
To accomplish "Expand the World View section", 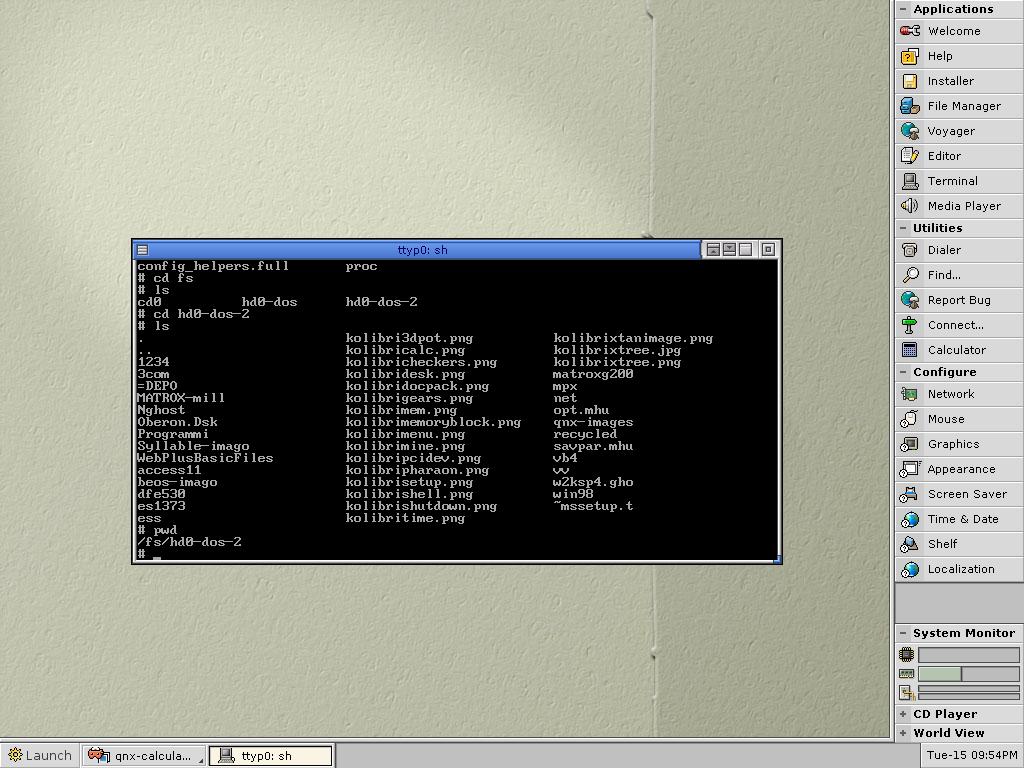I will tap(903, 733).
